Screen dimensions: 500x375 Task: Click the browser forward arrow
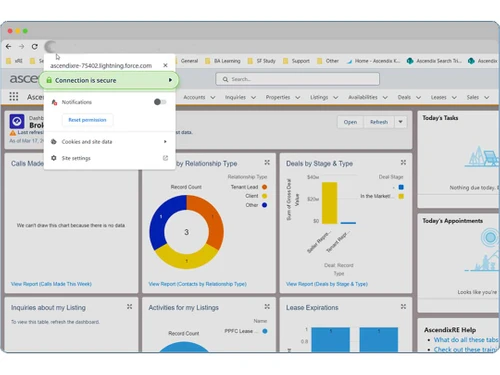click(x=22, y=47)
